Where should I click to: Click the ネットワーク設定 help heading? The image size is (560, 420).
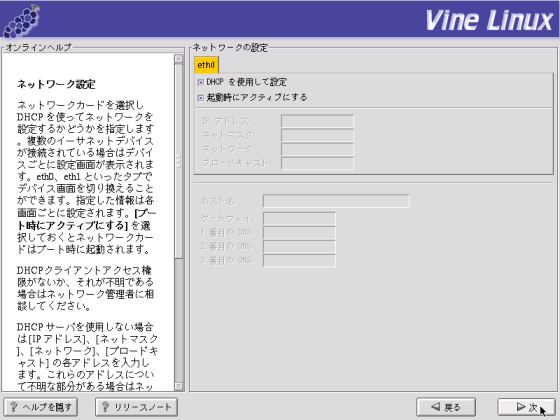(x=56, y=84)
